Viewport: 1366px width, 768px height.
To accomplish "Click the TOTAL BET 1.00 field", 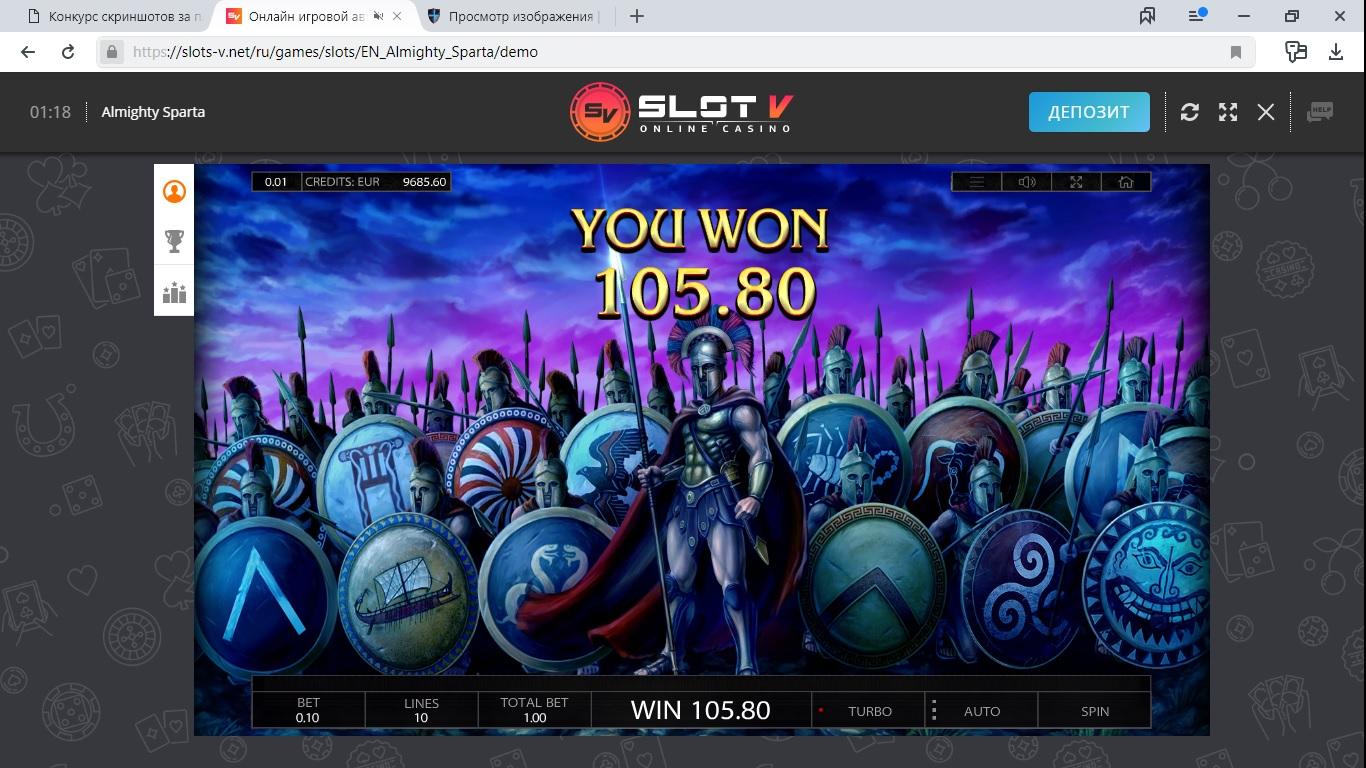I will coord(534,710).
